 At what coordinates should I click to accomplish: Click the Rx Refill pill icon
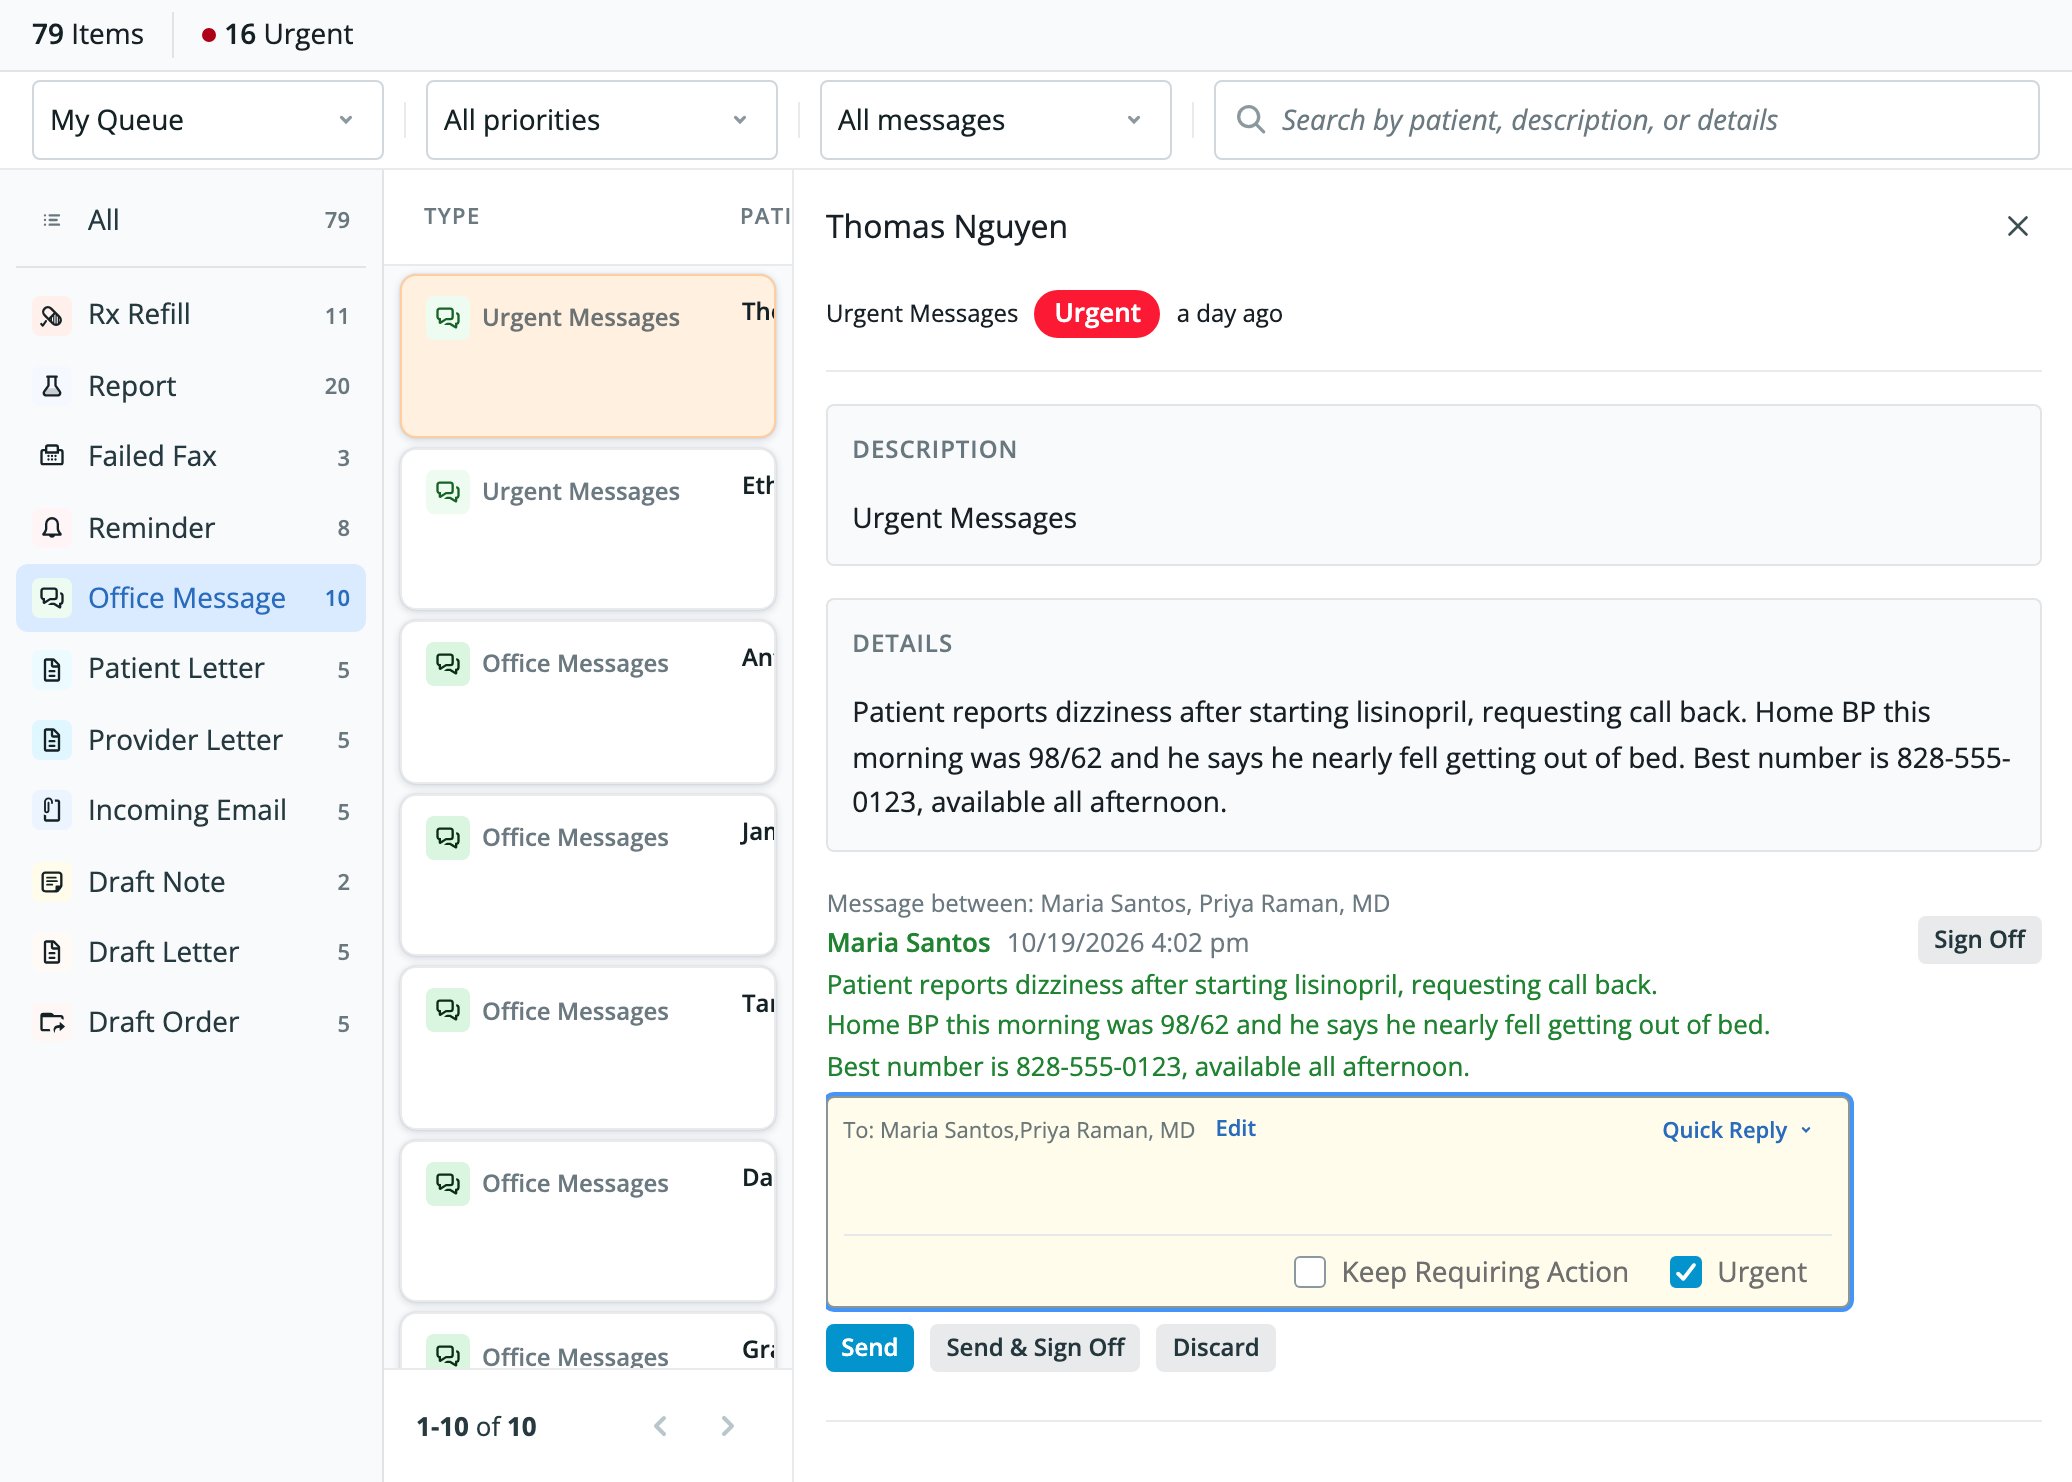(52, 316)
